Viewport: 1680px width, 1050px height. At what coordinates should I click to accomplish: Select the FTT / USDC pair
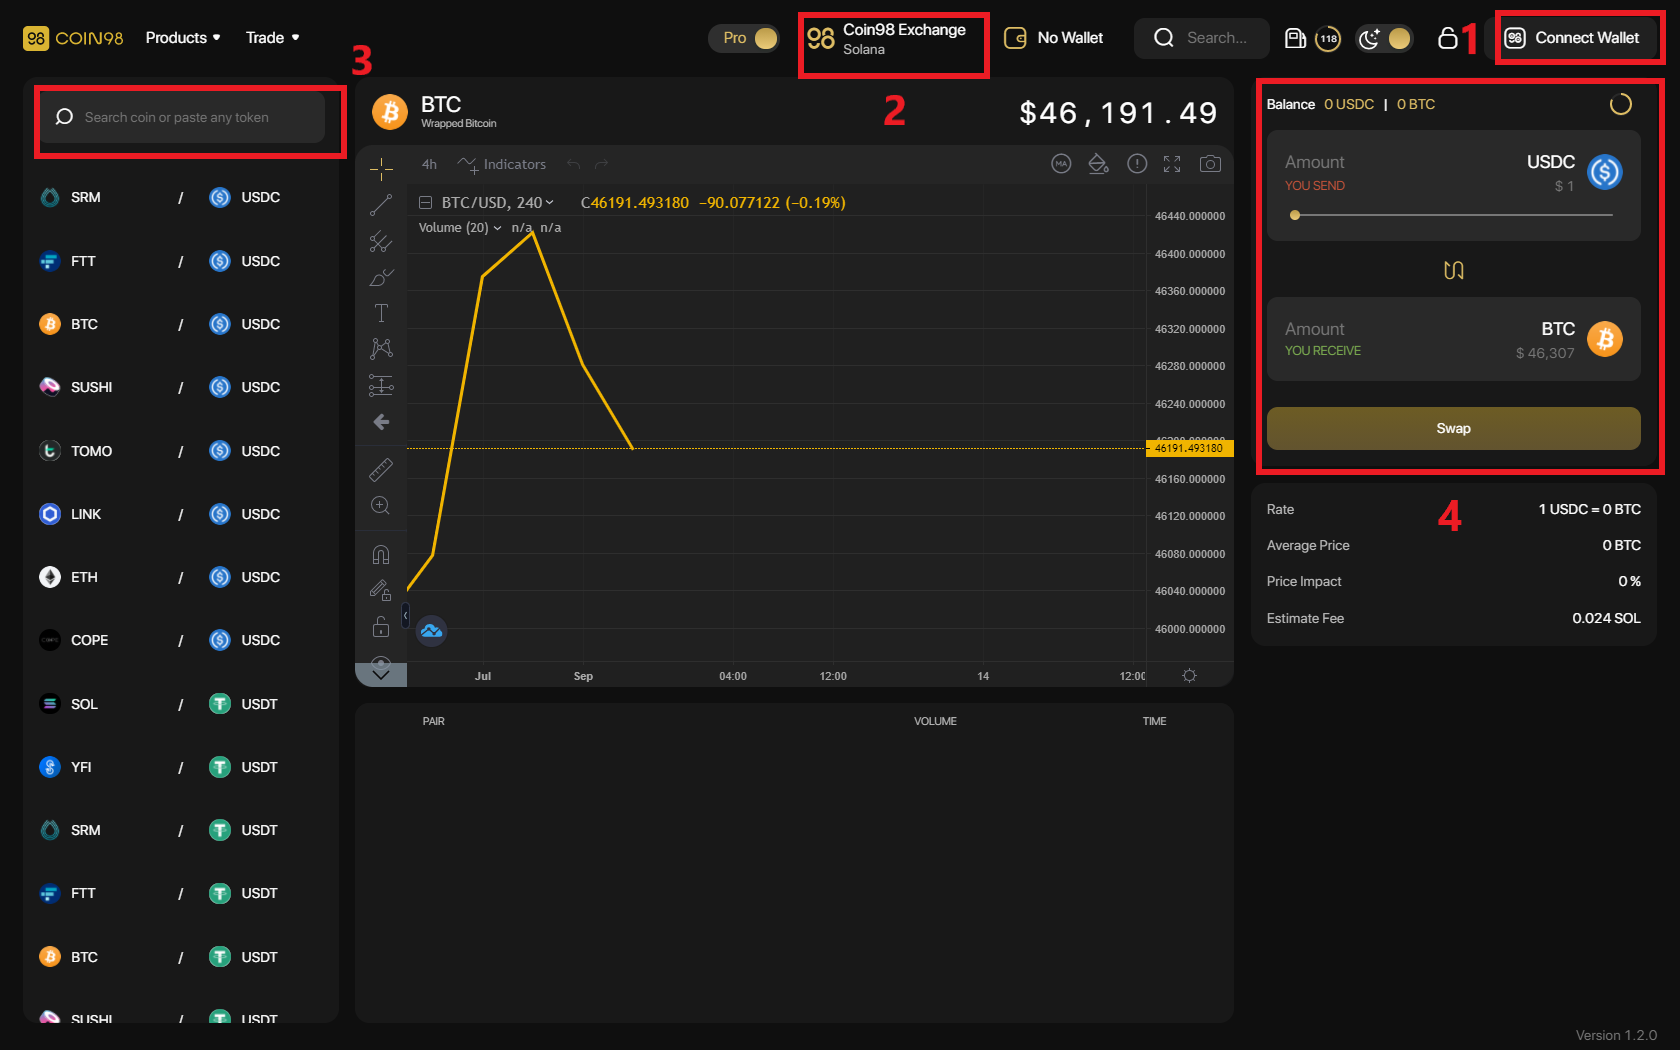click(x=180, y=261)
